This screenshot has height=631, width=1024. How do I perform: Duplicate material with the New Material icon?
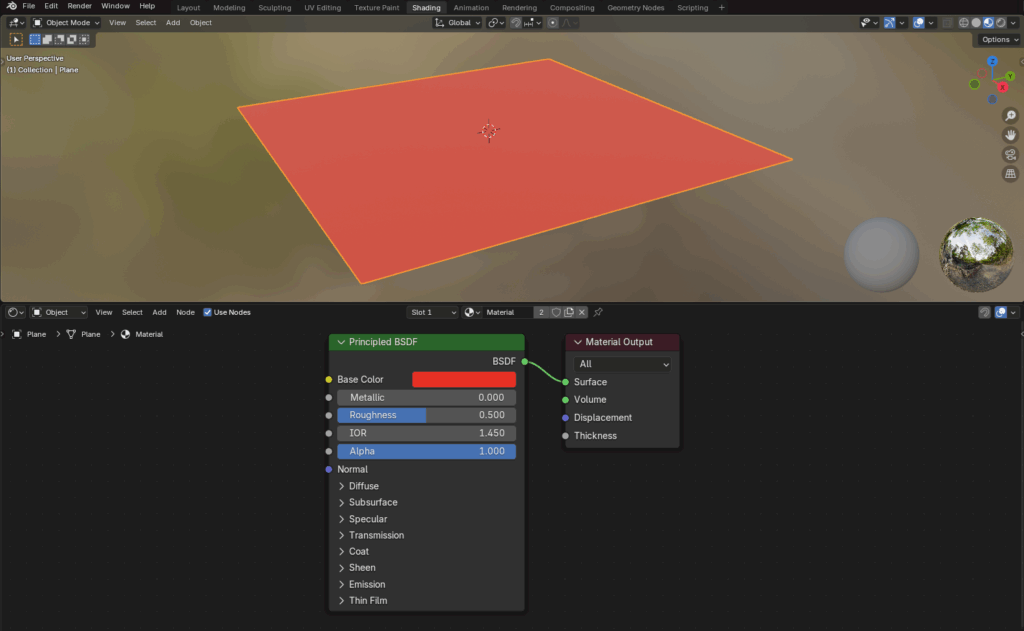(569, 312)
